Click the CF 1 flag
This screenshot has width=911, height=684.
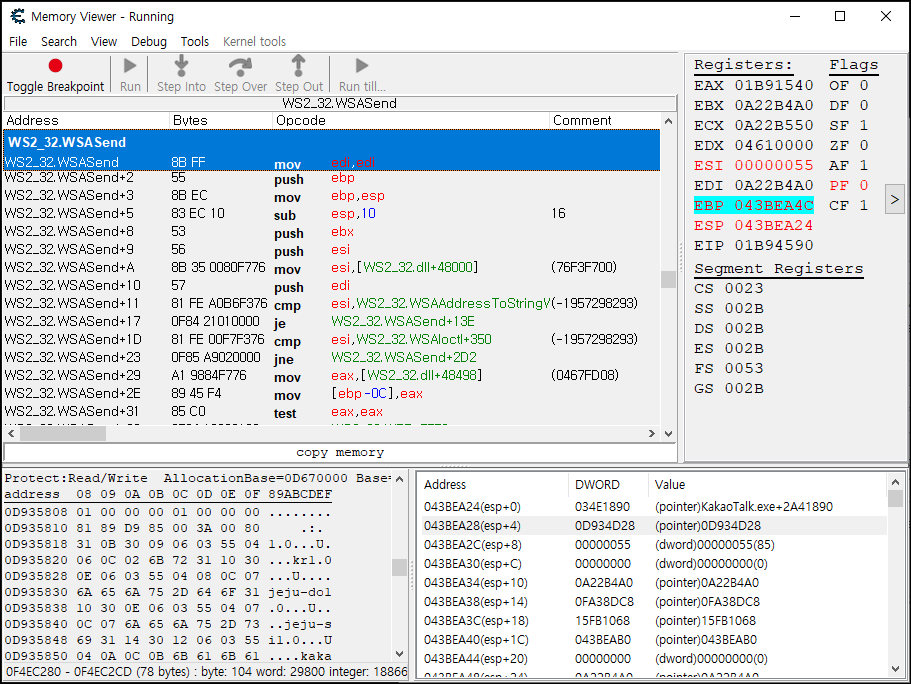[849, 206]
